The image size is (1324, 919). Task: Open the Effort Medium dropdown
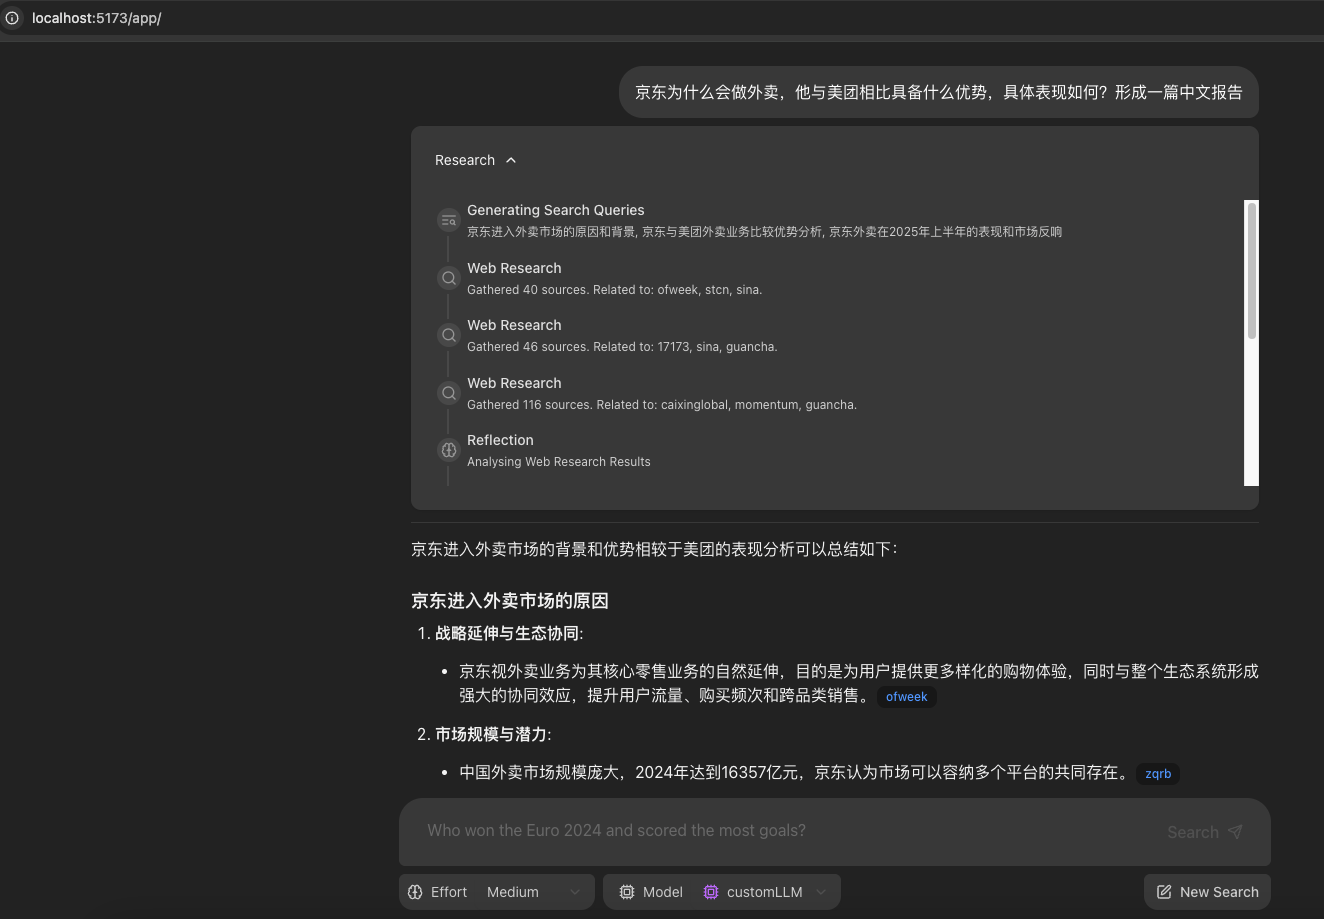point(532,892)
